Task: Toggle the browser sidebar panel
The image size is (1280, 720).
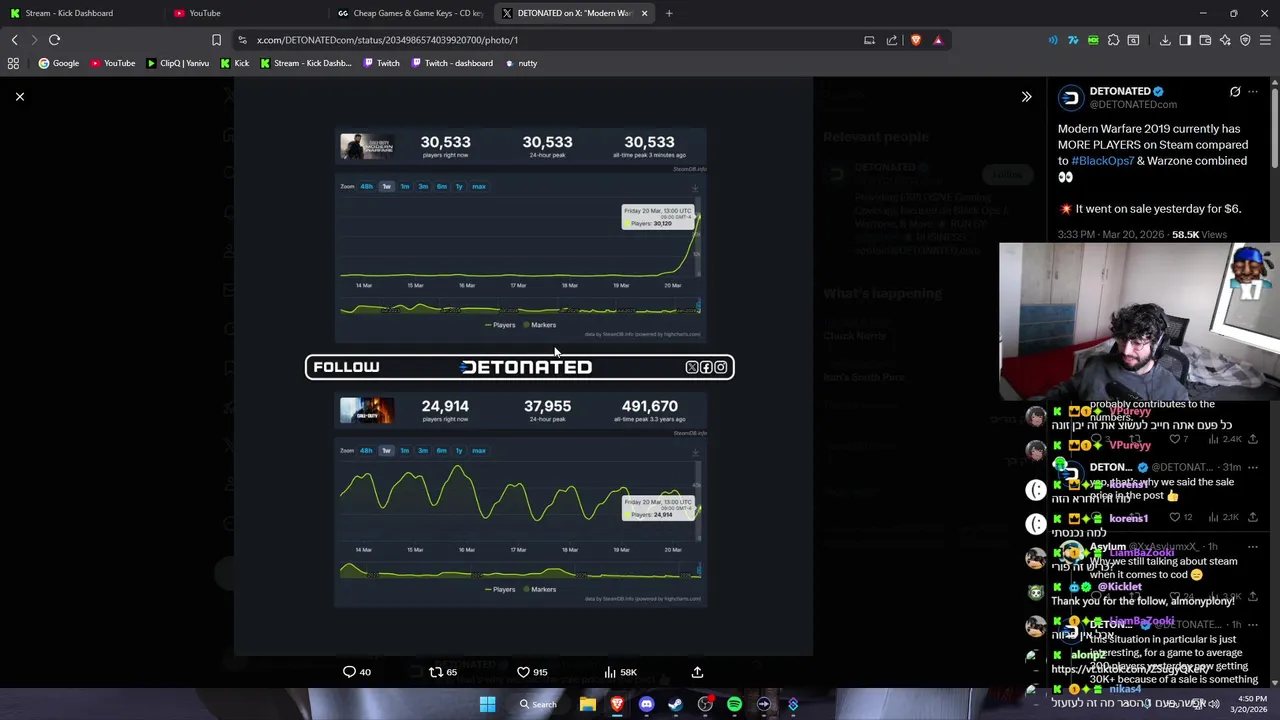Action: pos(1185,40)
